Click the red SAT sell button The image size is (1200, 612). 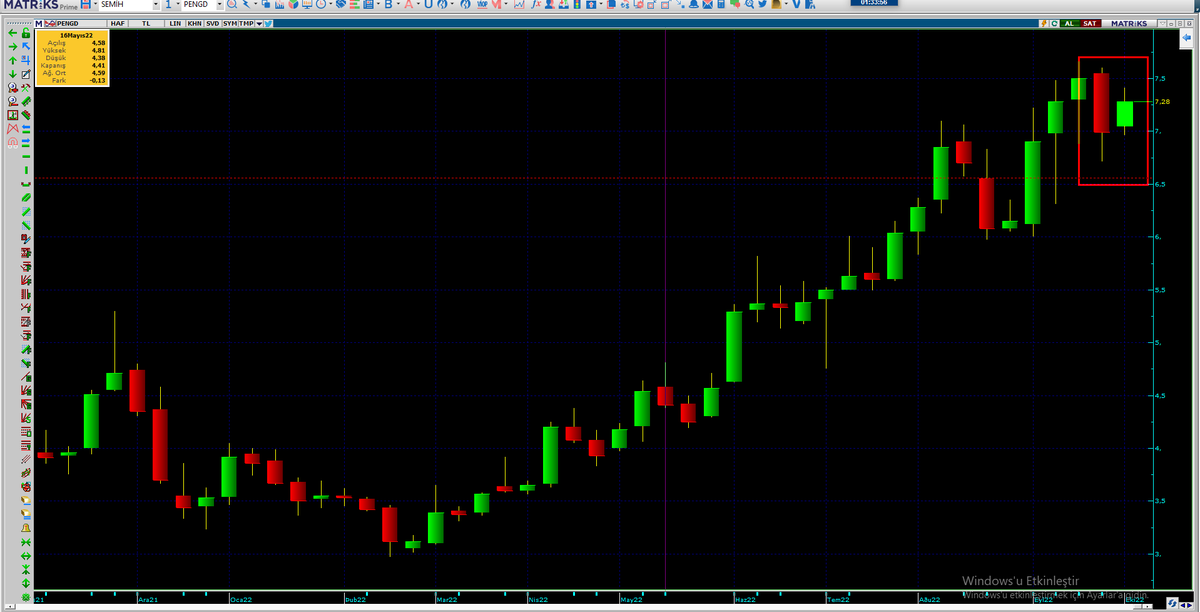click(1090, 23)
